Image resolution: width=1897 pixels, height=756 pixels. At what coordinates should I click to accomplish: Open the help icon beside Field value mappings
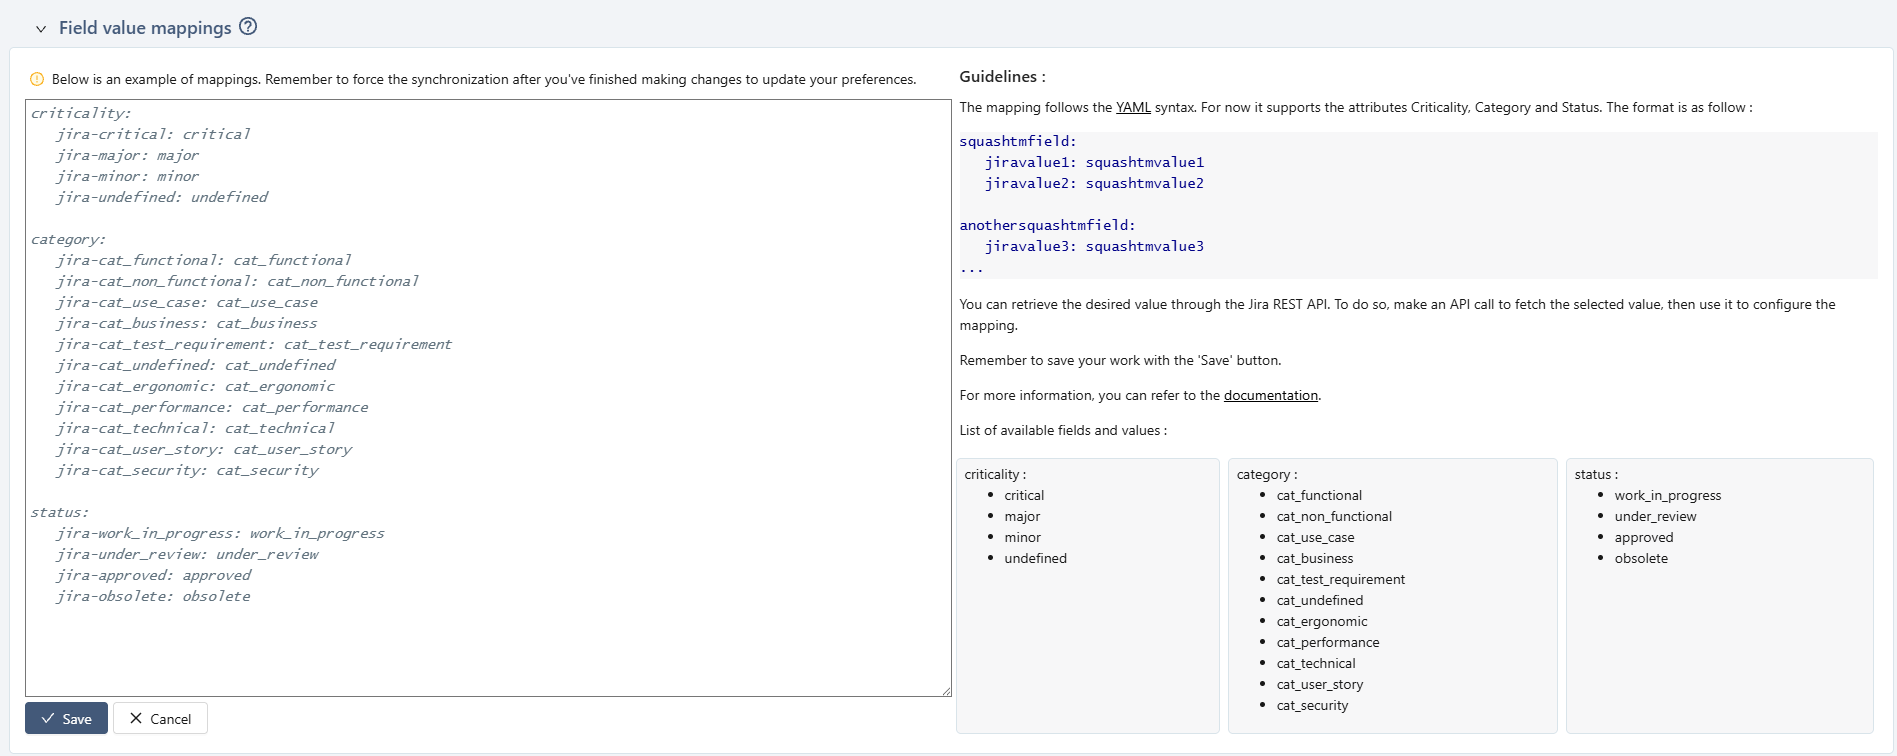click(248, 27)
